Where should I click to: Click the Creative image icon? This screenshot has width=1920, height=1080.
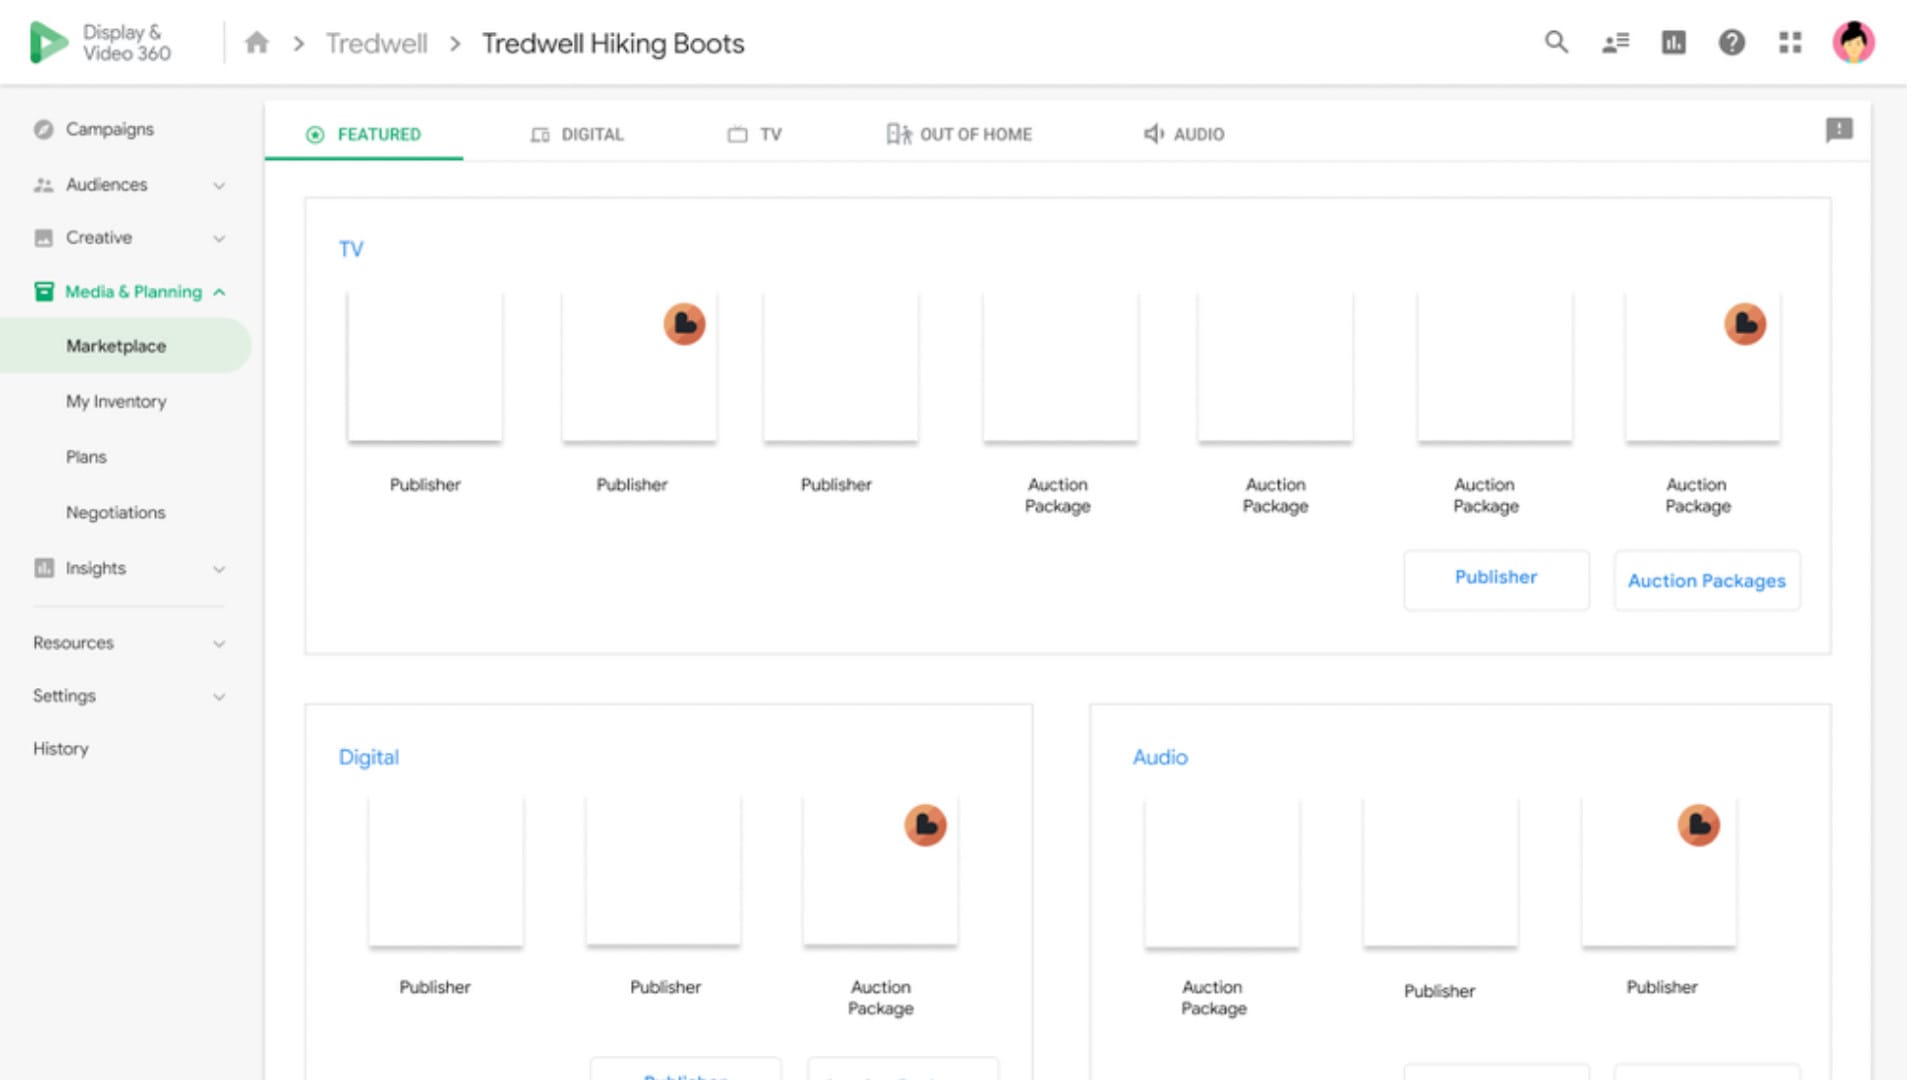coord(43,238)
